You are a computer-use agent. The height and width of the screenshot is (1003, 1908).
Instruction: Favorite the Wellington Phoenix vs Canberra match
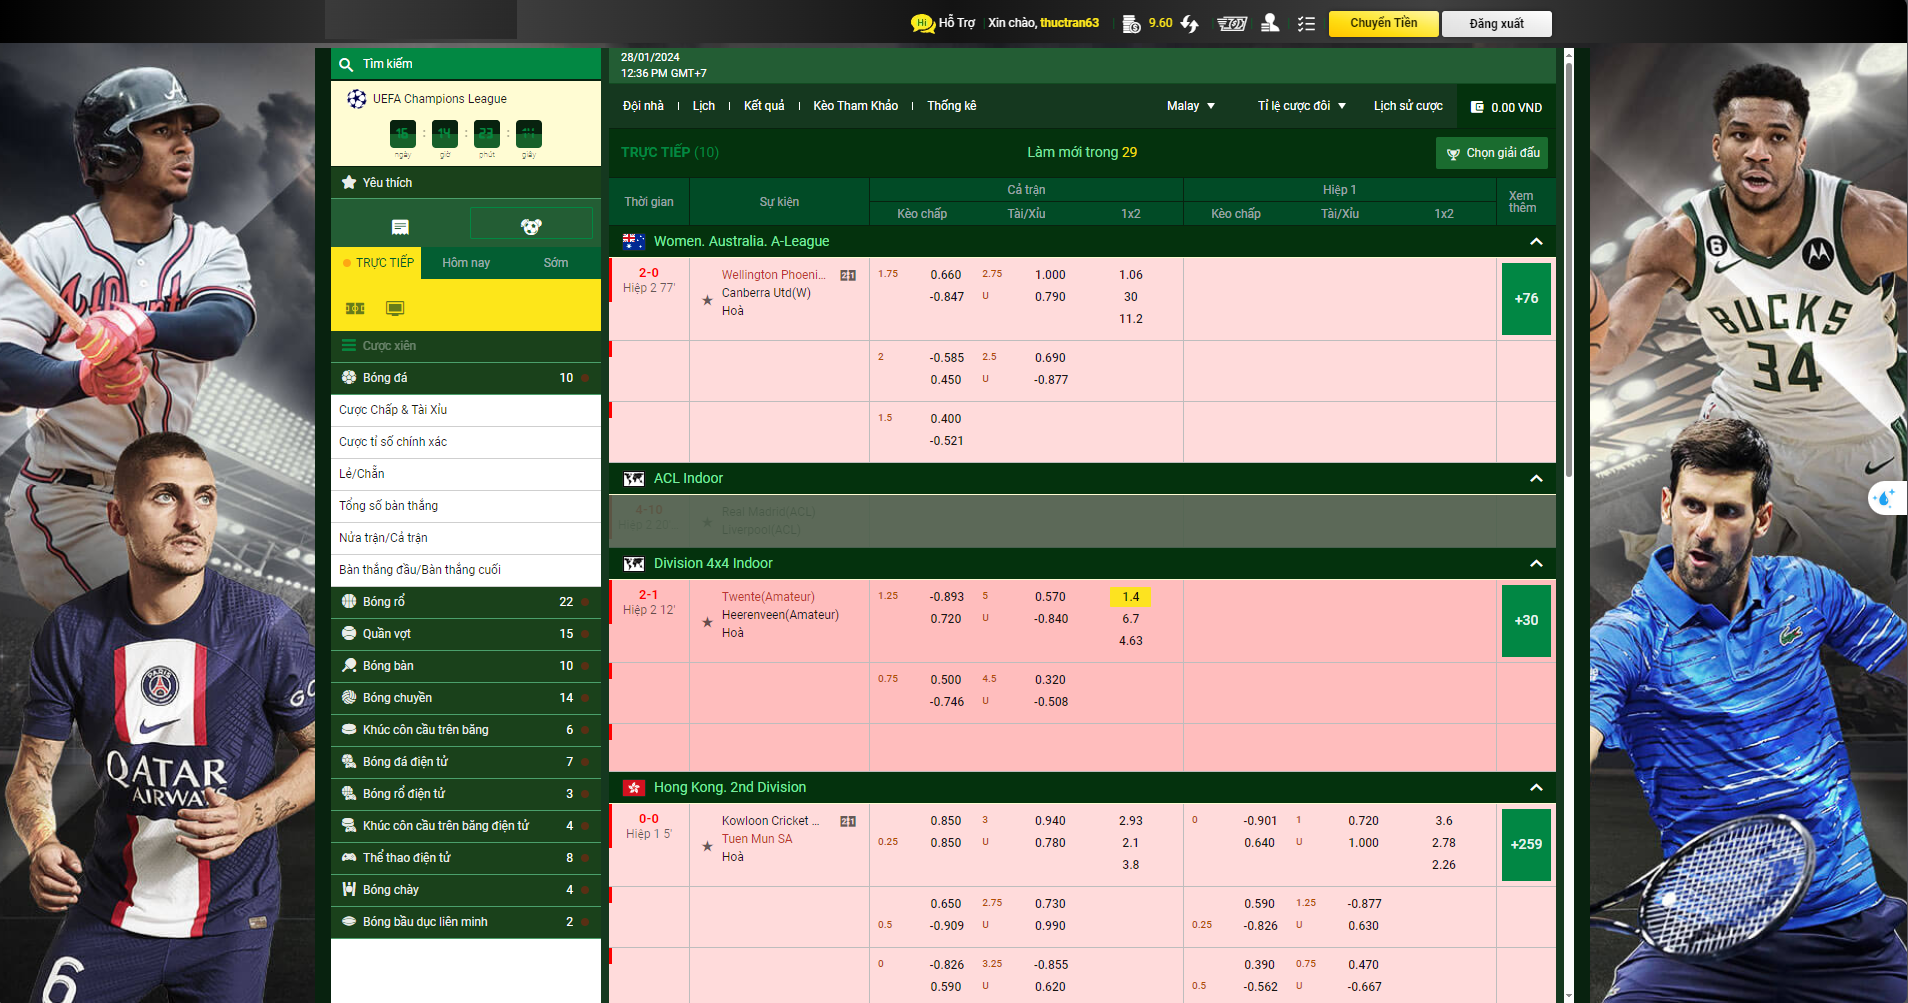tap(707, 300)
